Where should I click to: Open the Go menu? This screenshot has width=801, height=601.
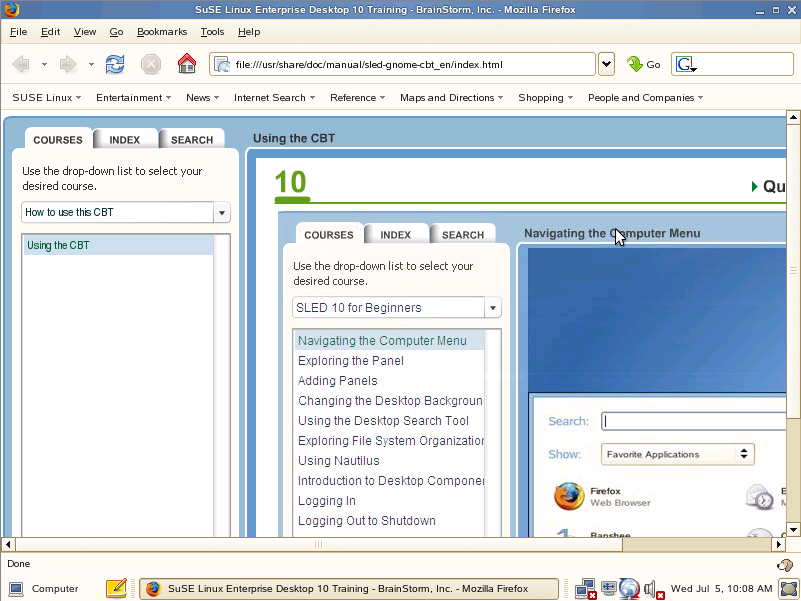[x=116, y=32]
